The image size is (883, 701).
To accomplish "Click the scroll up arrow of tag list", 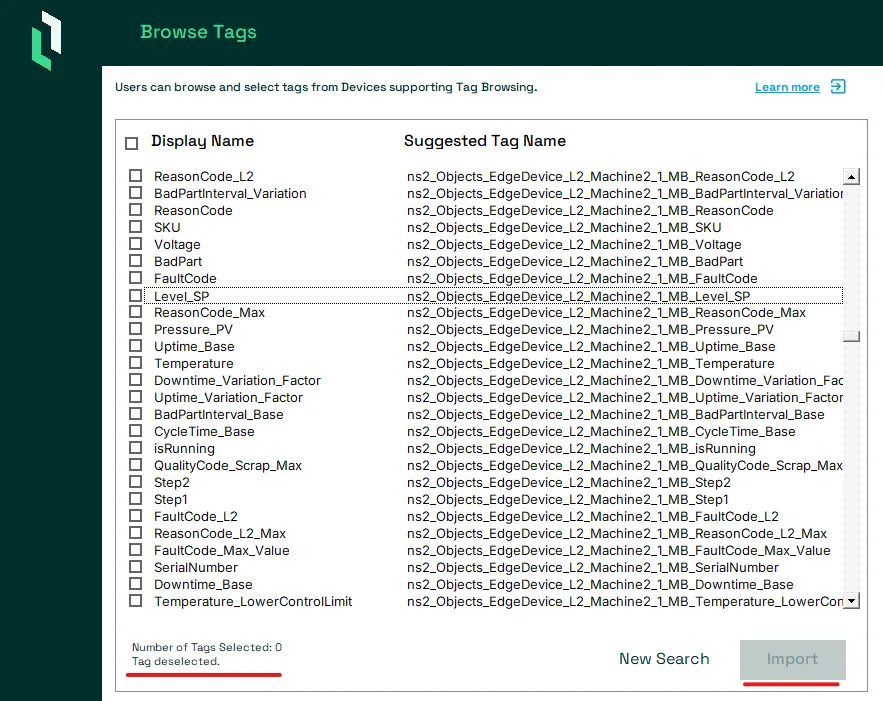I will click(851, 177).
